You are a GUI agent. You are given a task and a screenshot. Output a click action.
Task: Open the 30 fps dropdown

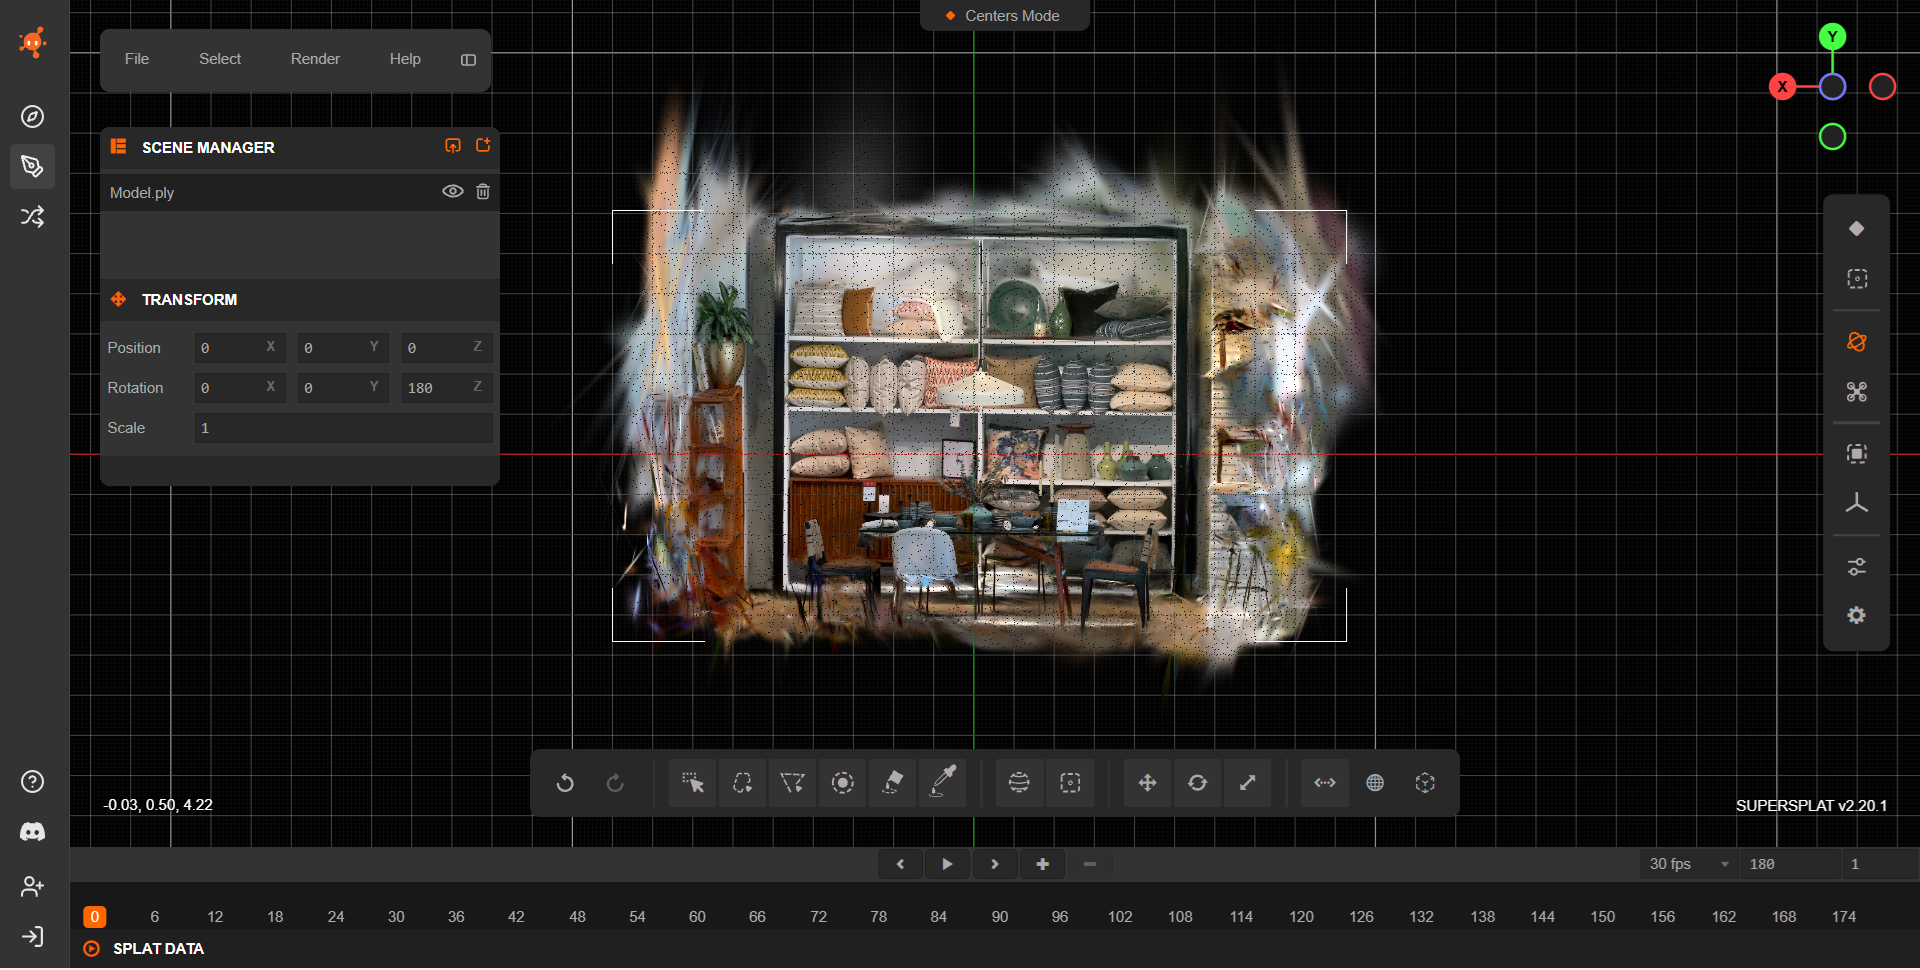(1689, 865)
